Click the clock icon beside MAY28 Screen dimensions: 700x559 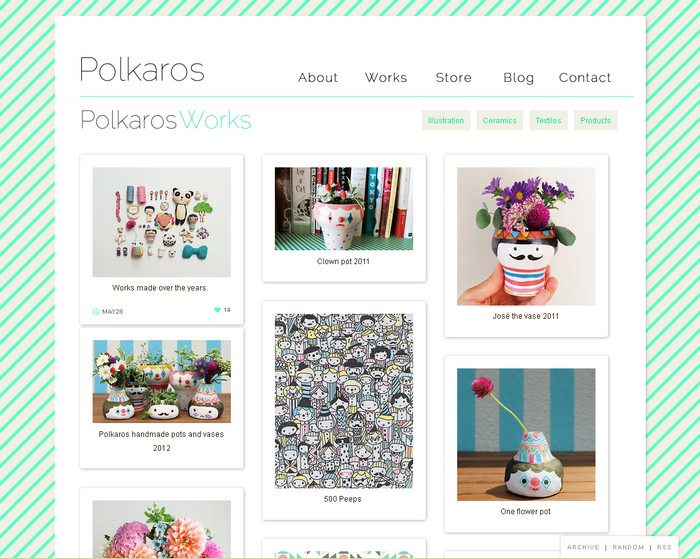point(96,312)
